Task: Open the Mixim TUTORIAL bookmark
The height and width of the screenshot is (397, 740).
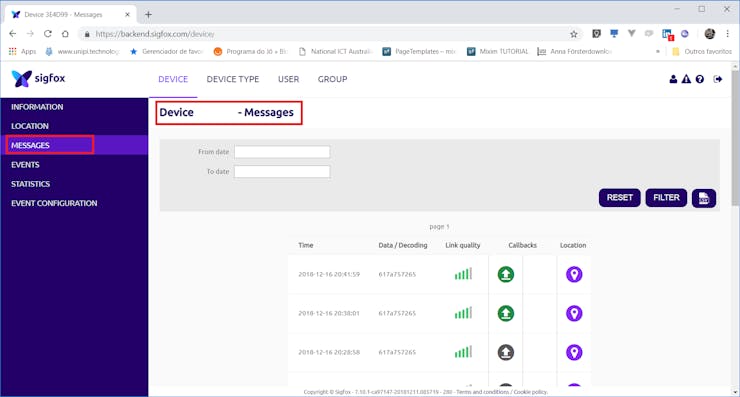Action: (x=498, y=51)
